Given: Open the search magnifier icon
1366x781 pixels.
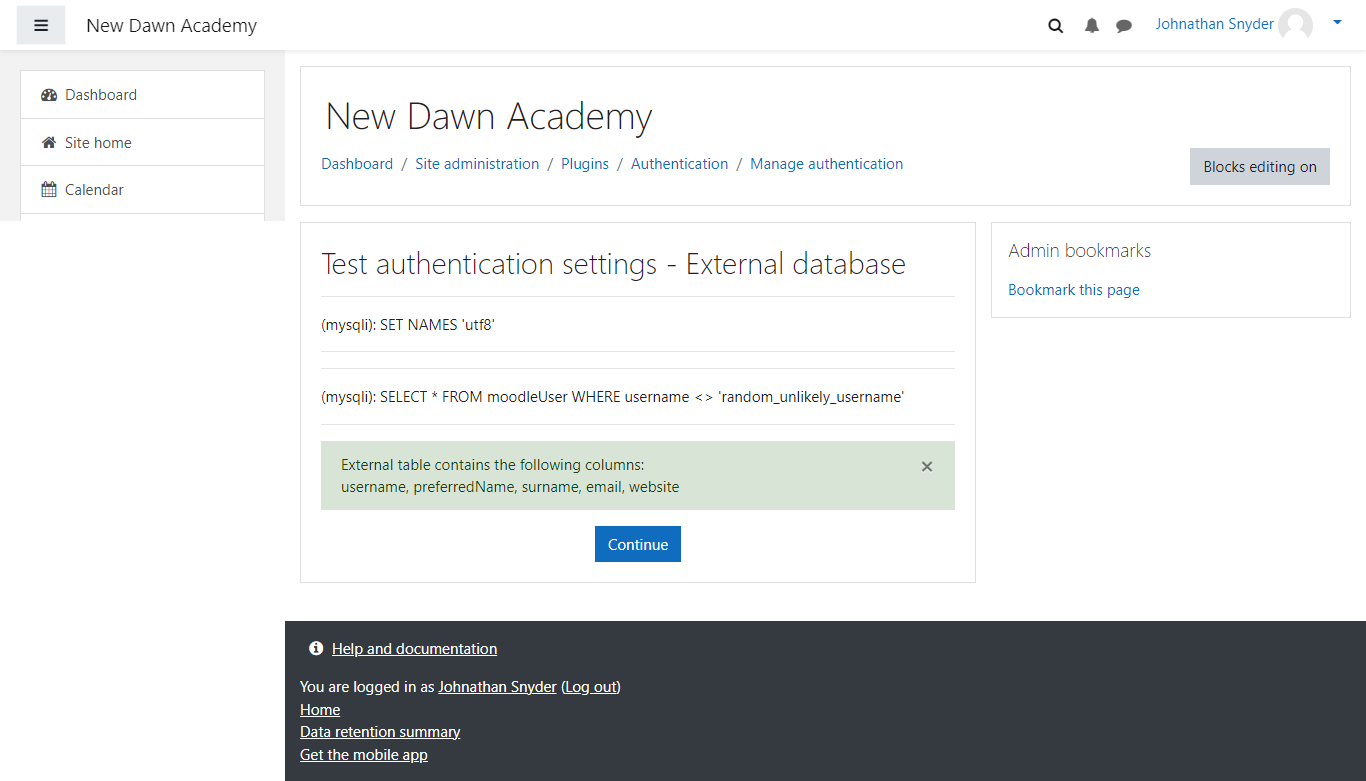Looking at the screenshot, I should click(x=1056, y=26).
